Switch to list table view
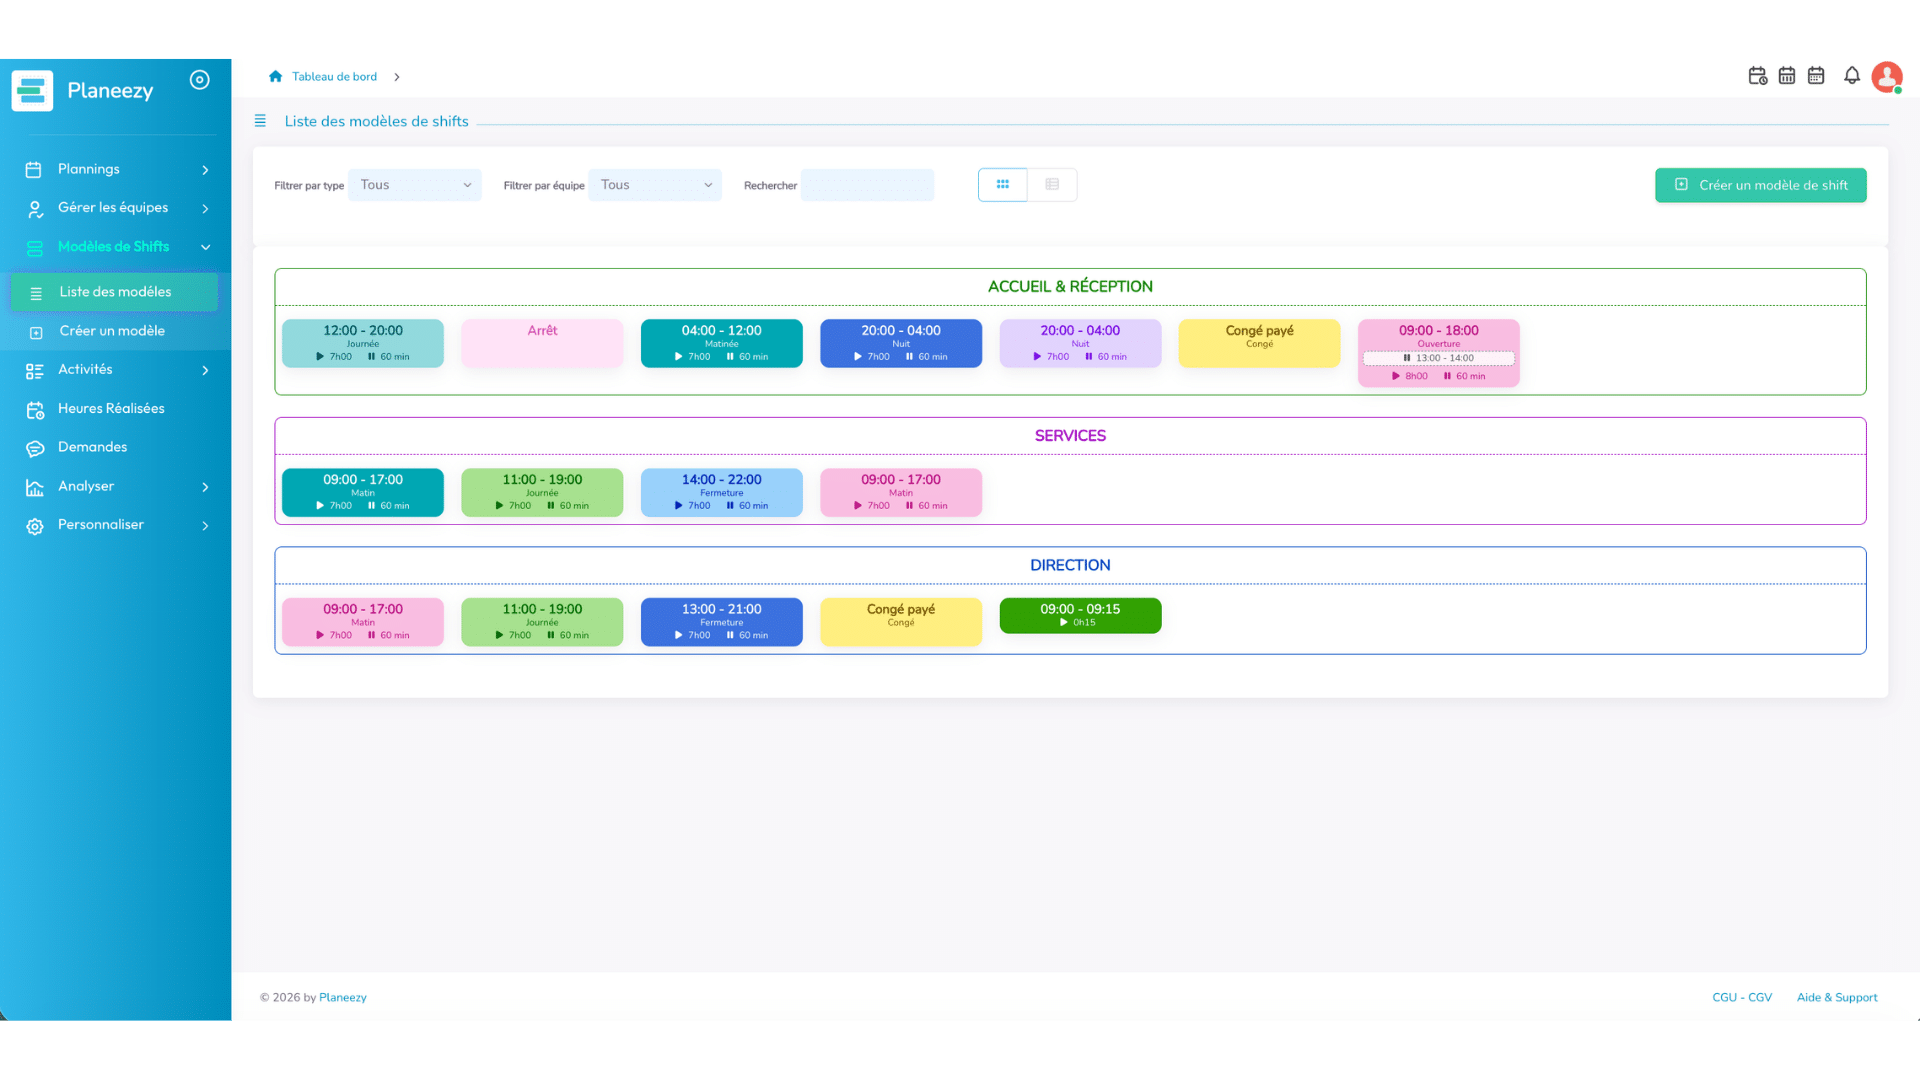The height and width of the screenshot is (1080, 1920). click(x=1052, y=185)
